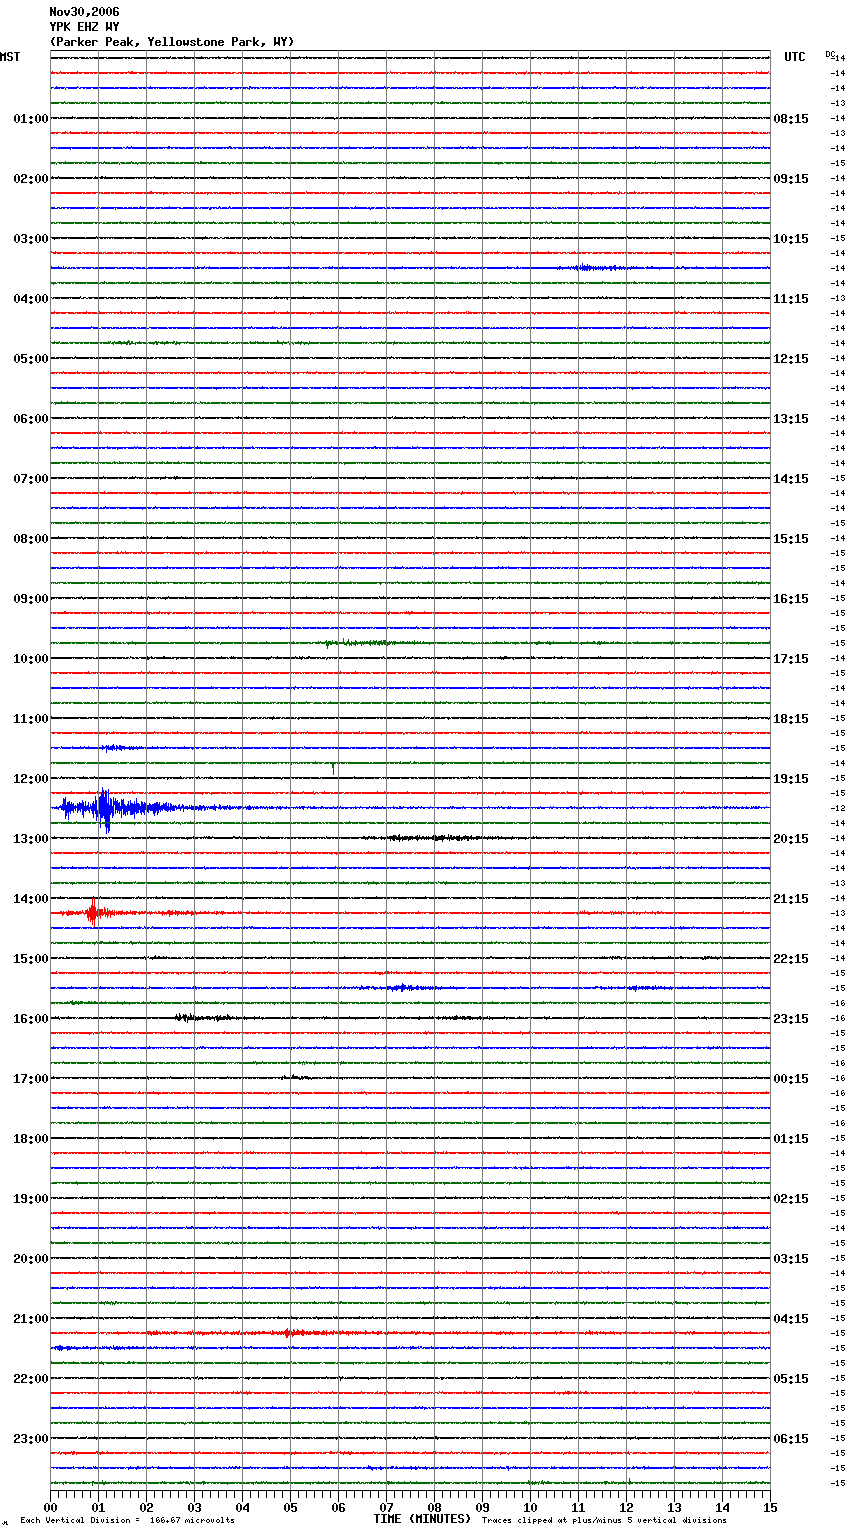Click minute tick label 15 on time axis
Viewport: 850px width, 1534px height.
770,1507
